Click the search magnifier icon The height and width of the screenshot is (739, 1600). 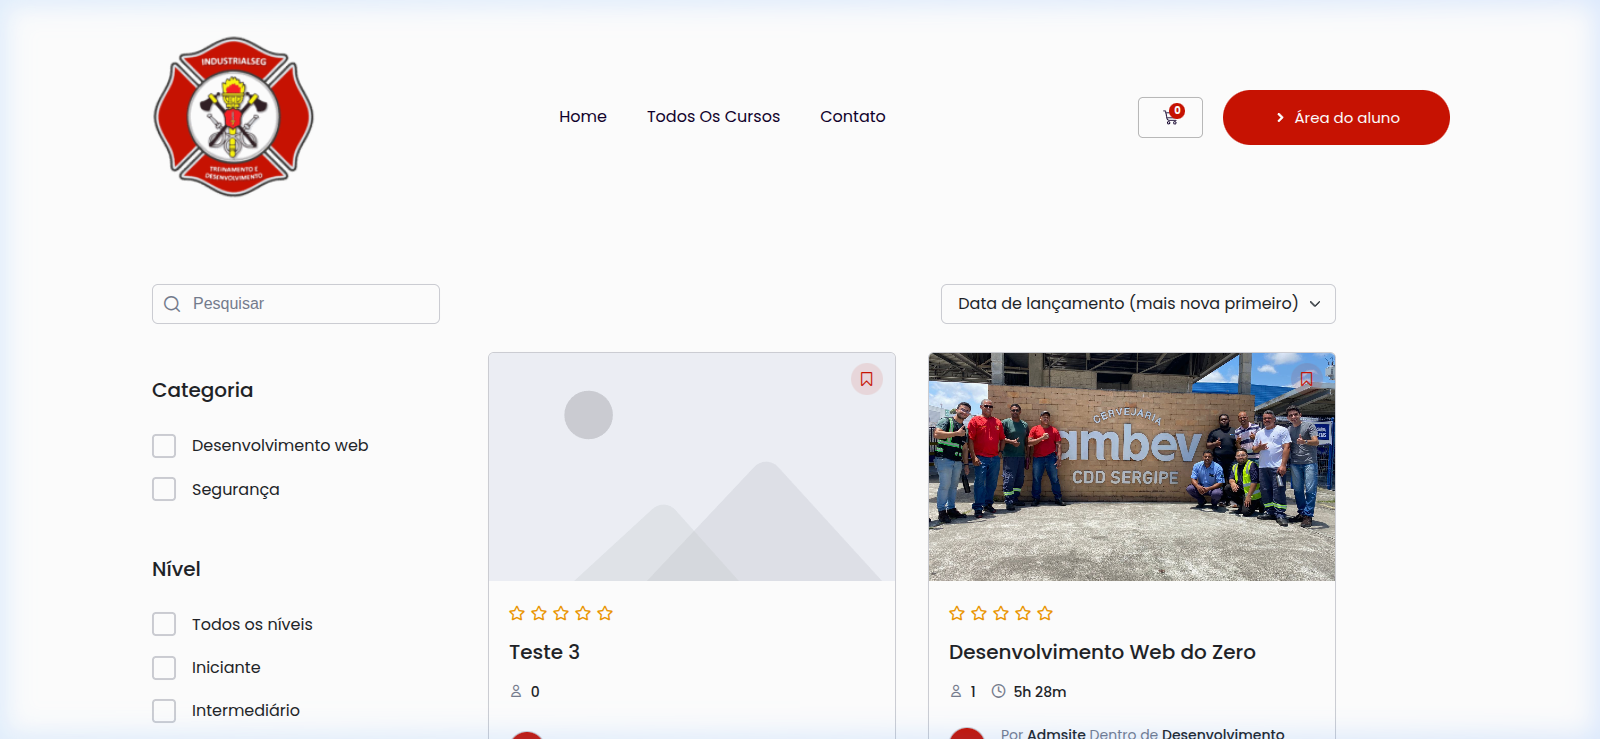click(x=172, y=304)
